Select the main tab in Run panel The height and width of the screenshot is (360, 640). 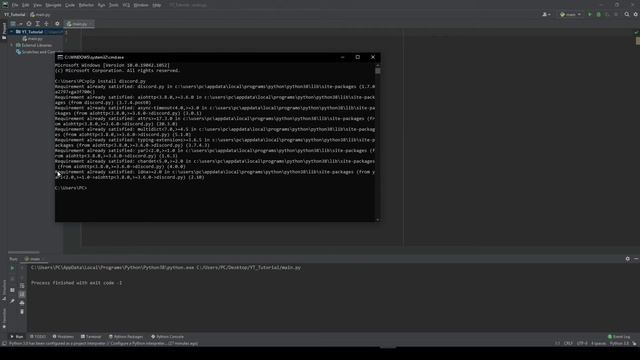33,259
